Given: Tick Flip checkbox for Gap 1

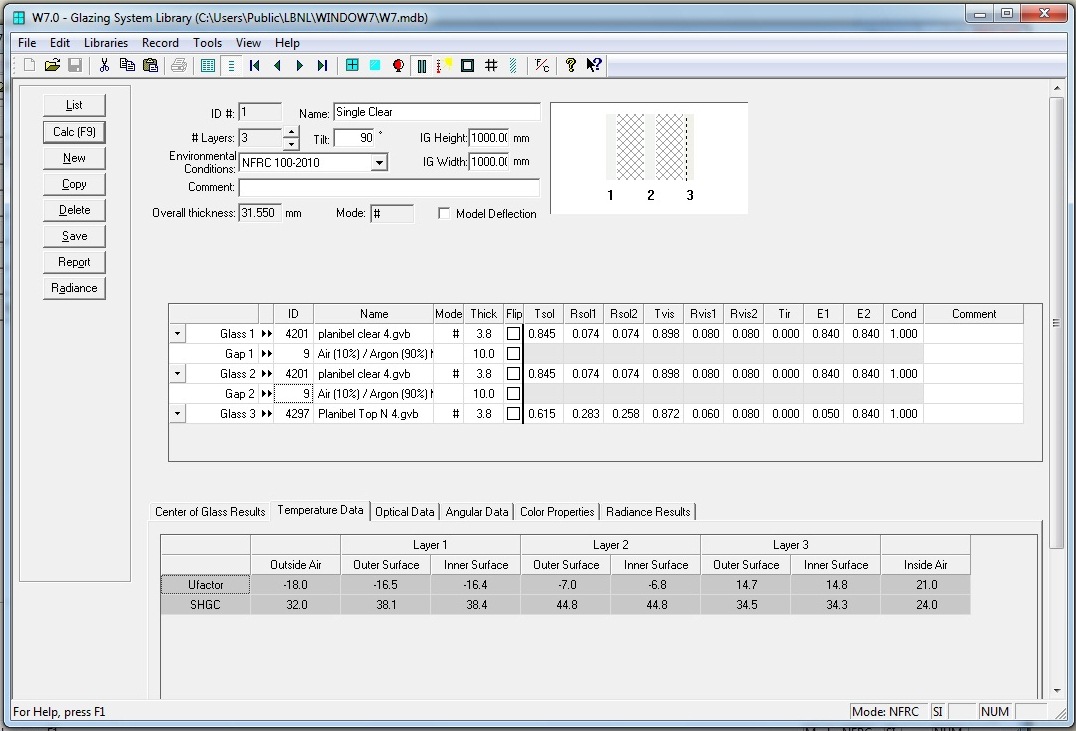Looking at the screenshot, I should pos(513,353).
